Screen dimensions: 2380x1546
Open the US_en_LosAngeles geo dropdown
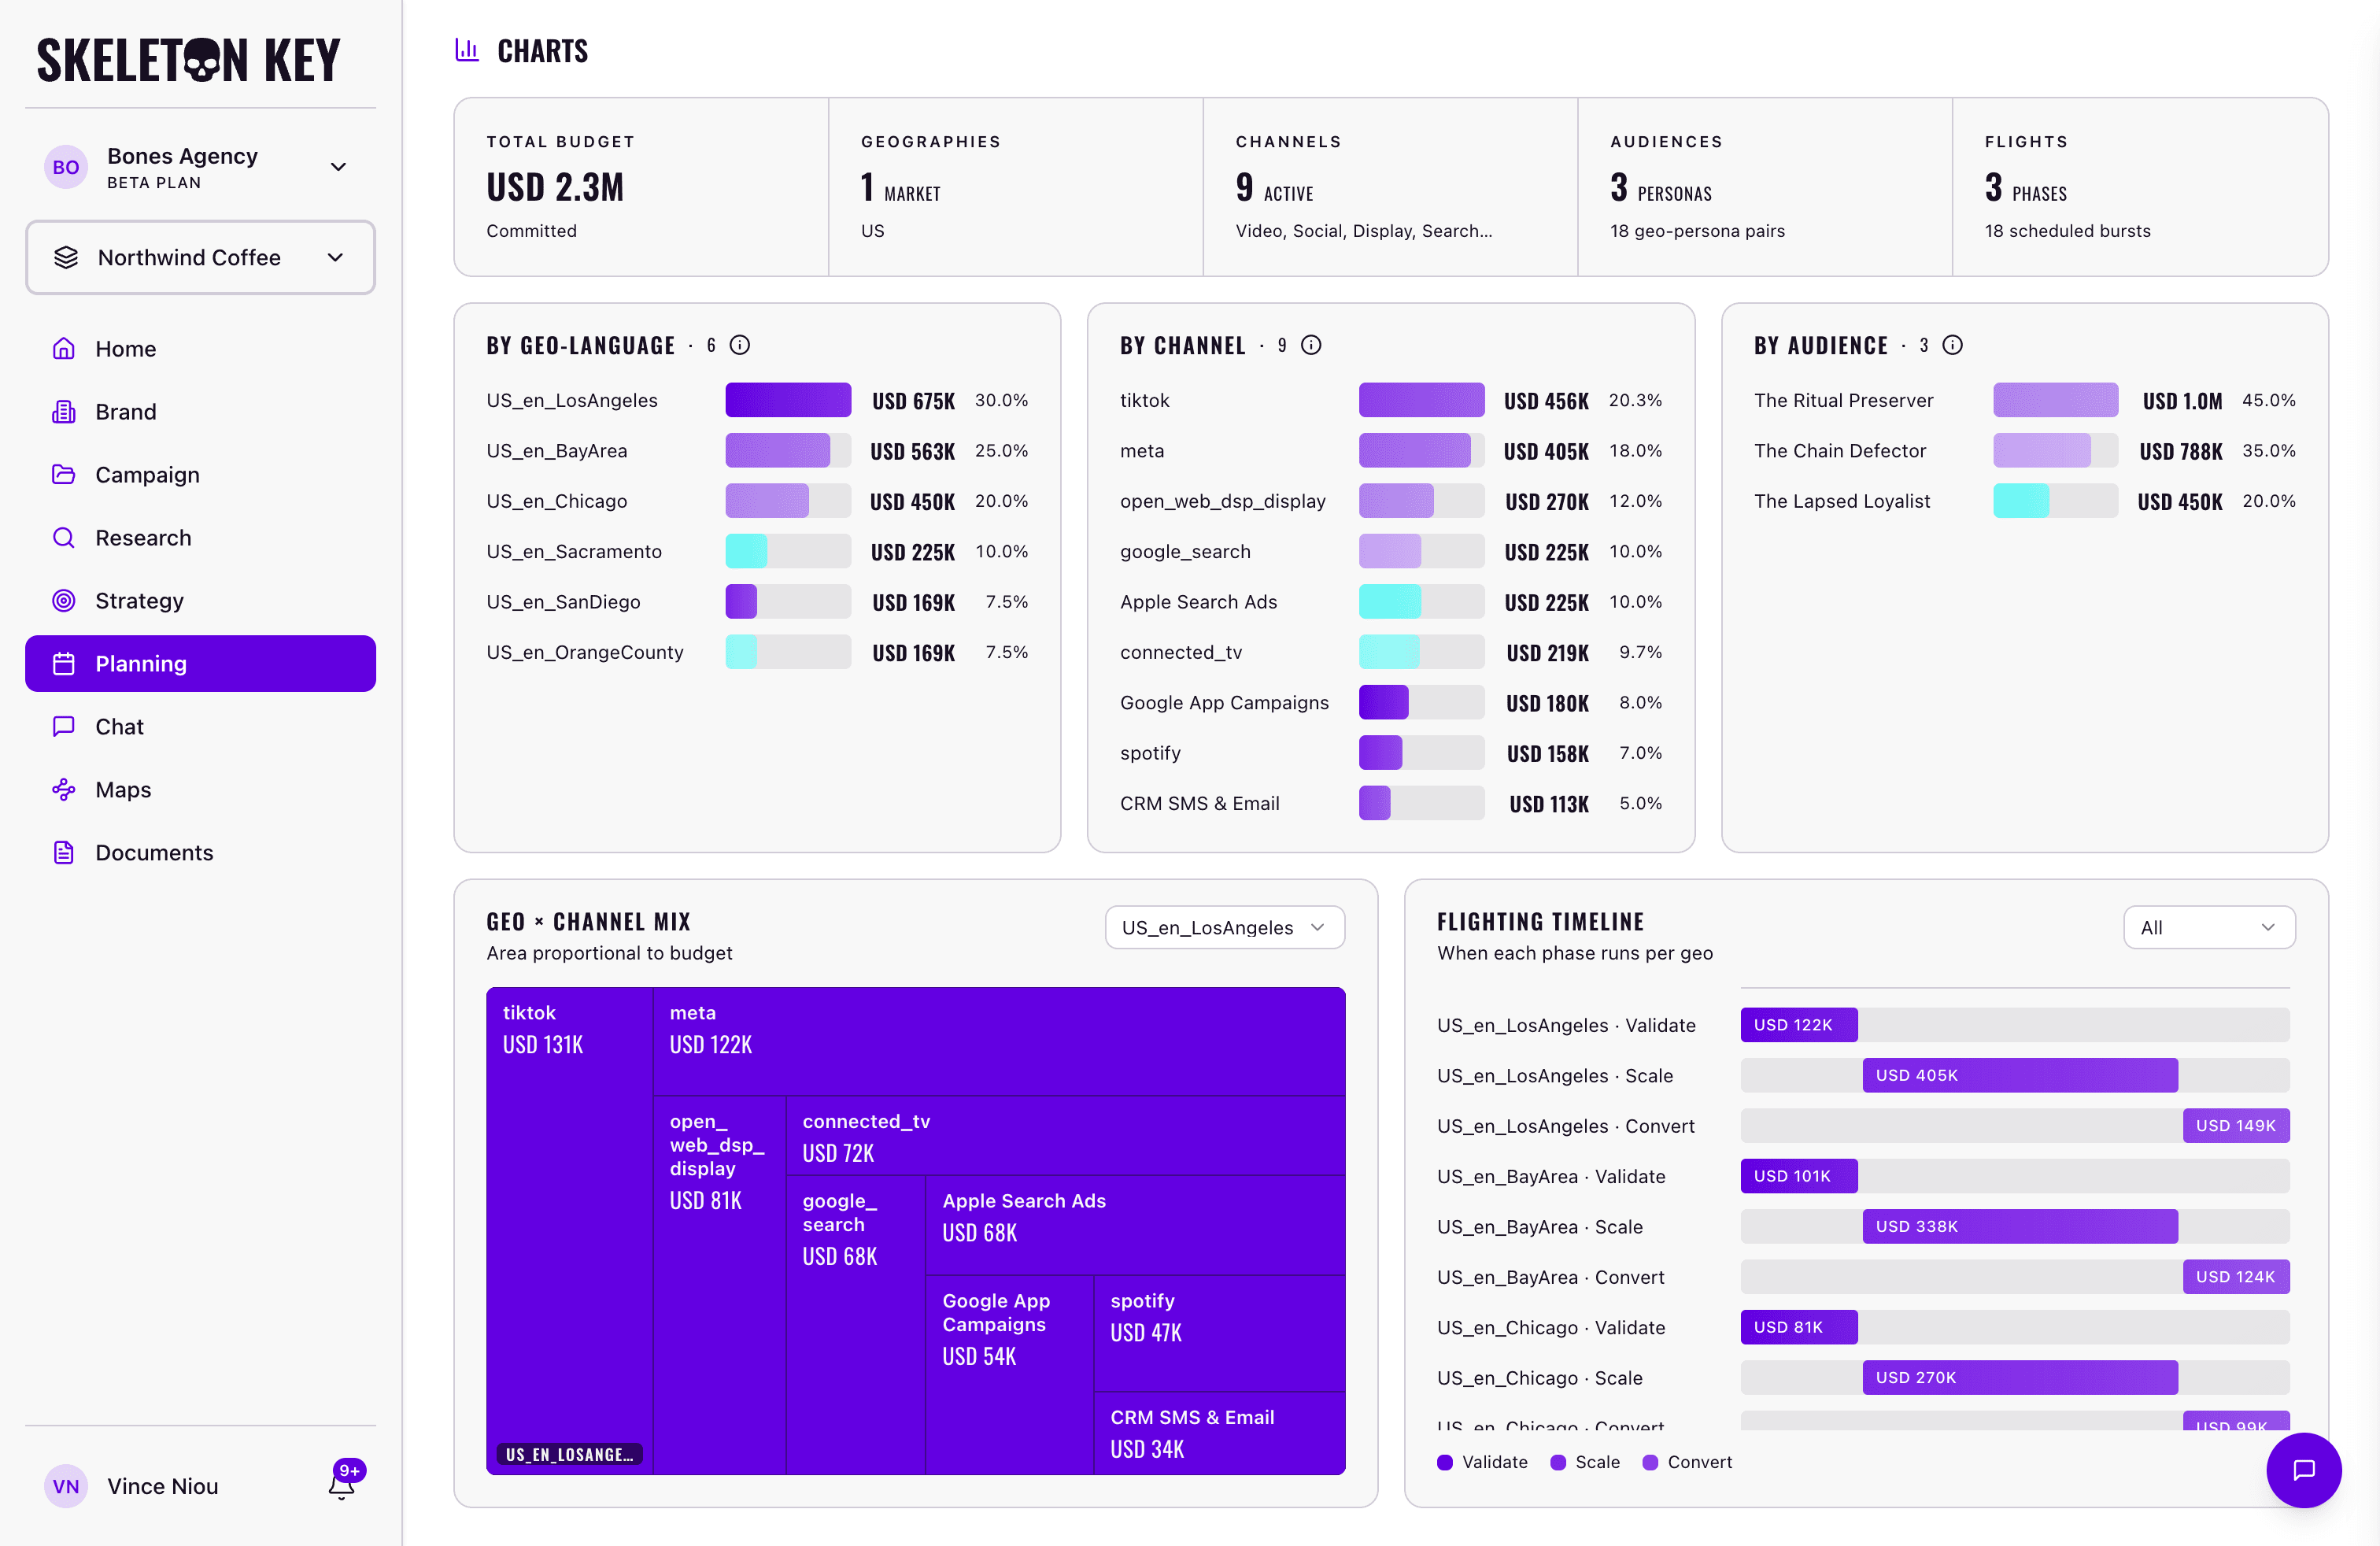click(1224, 927)
